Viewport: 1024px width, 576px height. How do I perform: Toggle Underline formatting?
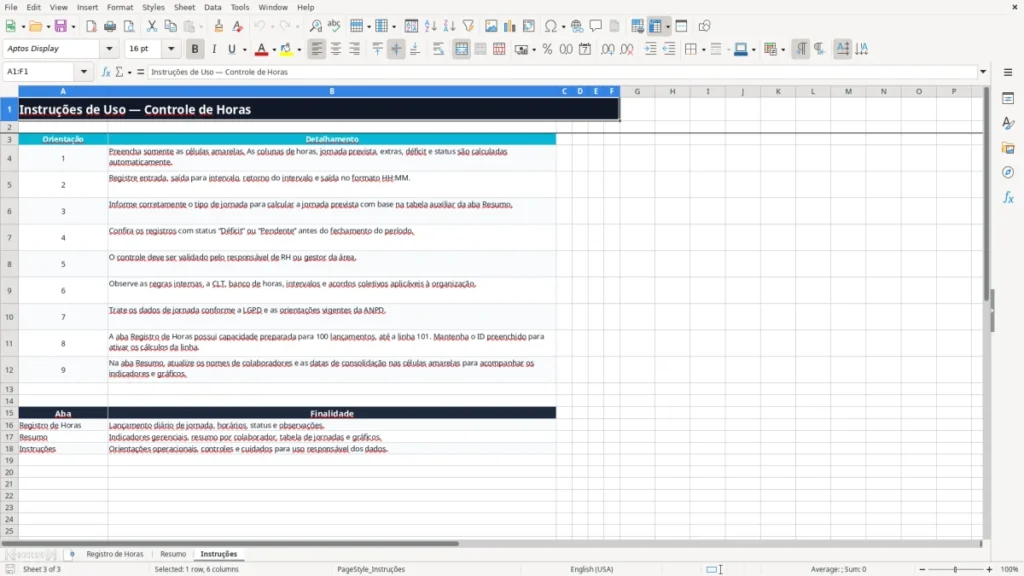pyautogui.click(x=231, y=49)
